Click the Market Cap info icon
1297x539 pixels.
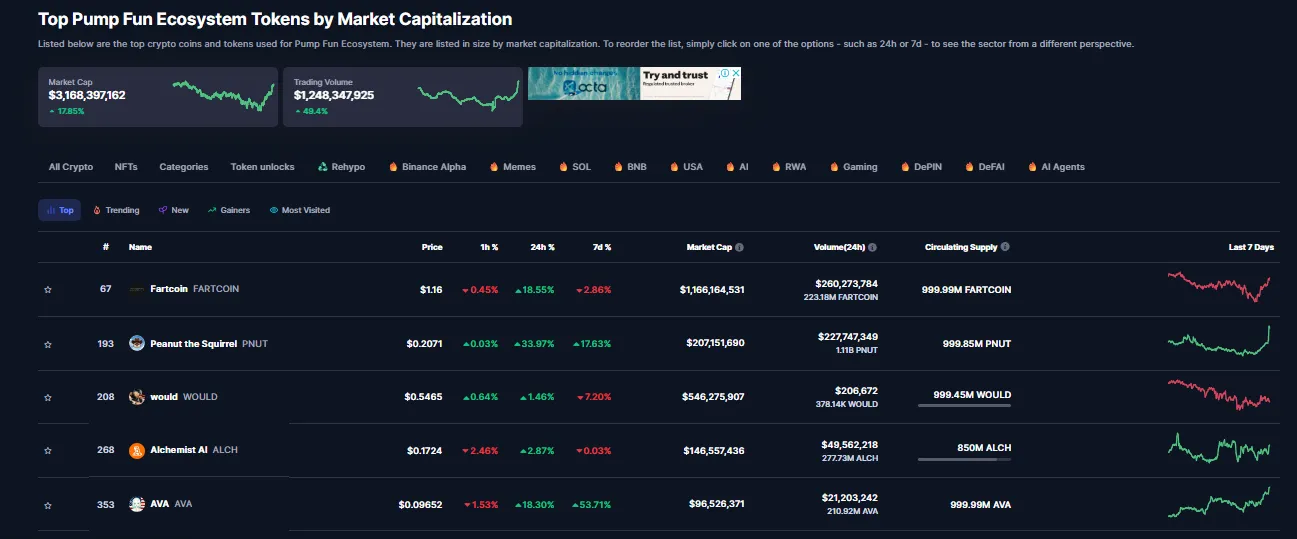(x=739, y=247)
